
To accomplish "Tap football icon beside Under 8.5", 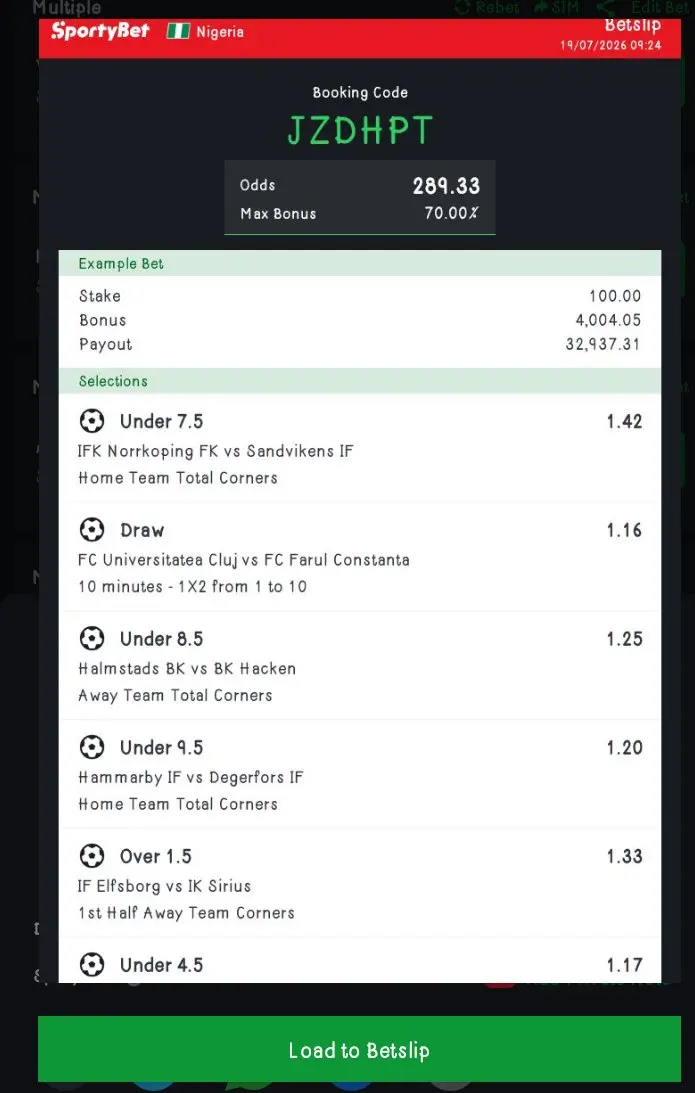I will (92, 639).
